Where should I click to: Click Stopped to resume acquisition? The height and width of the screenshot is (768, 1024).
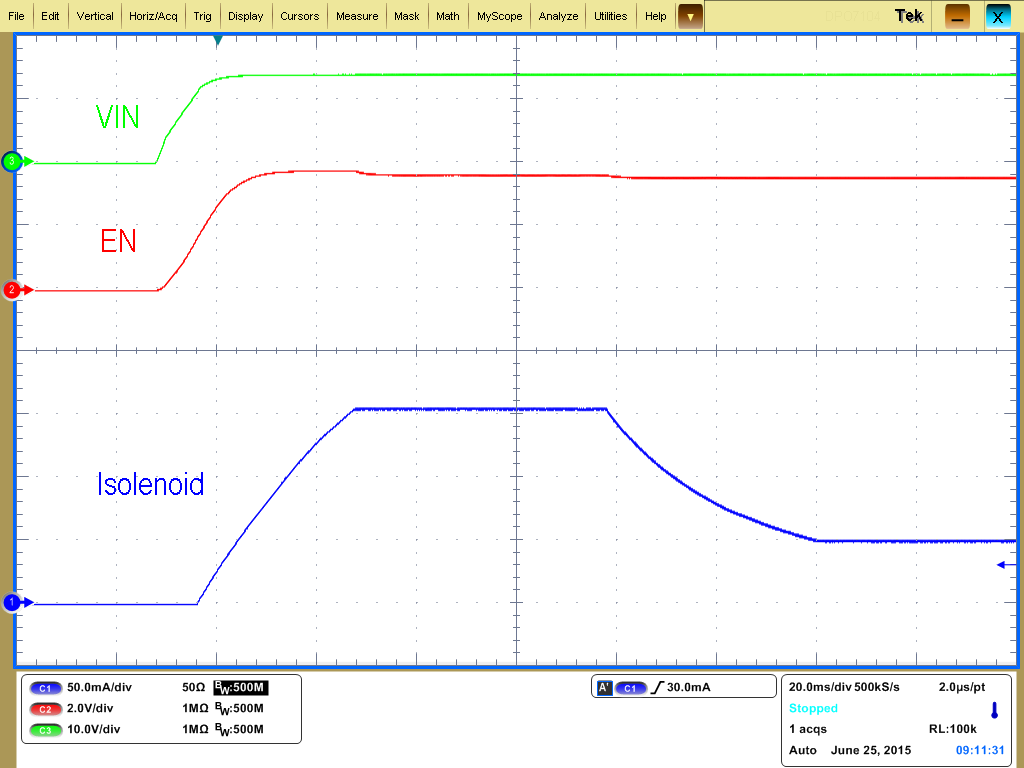pyautogui.click(x=815, y=708)
